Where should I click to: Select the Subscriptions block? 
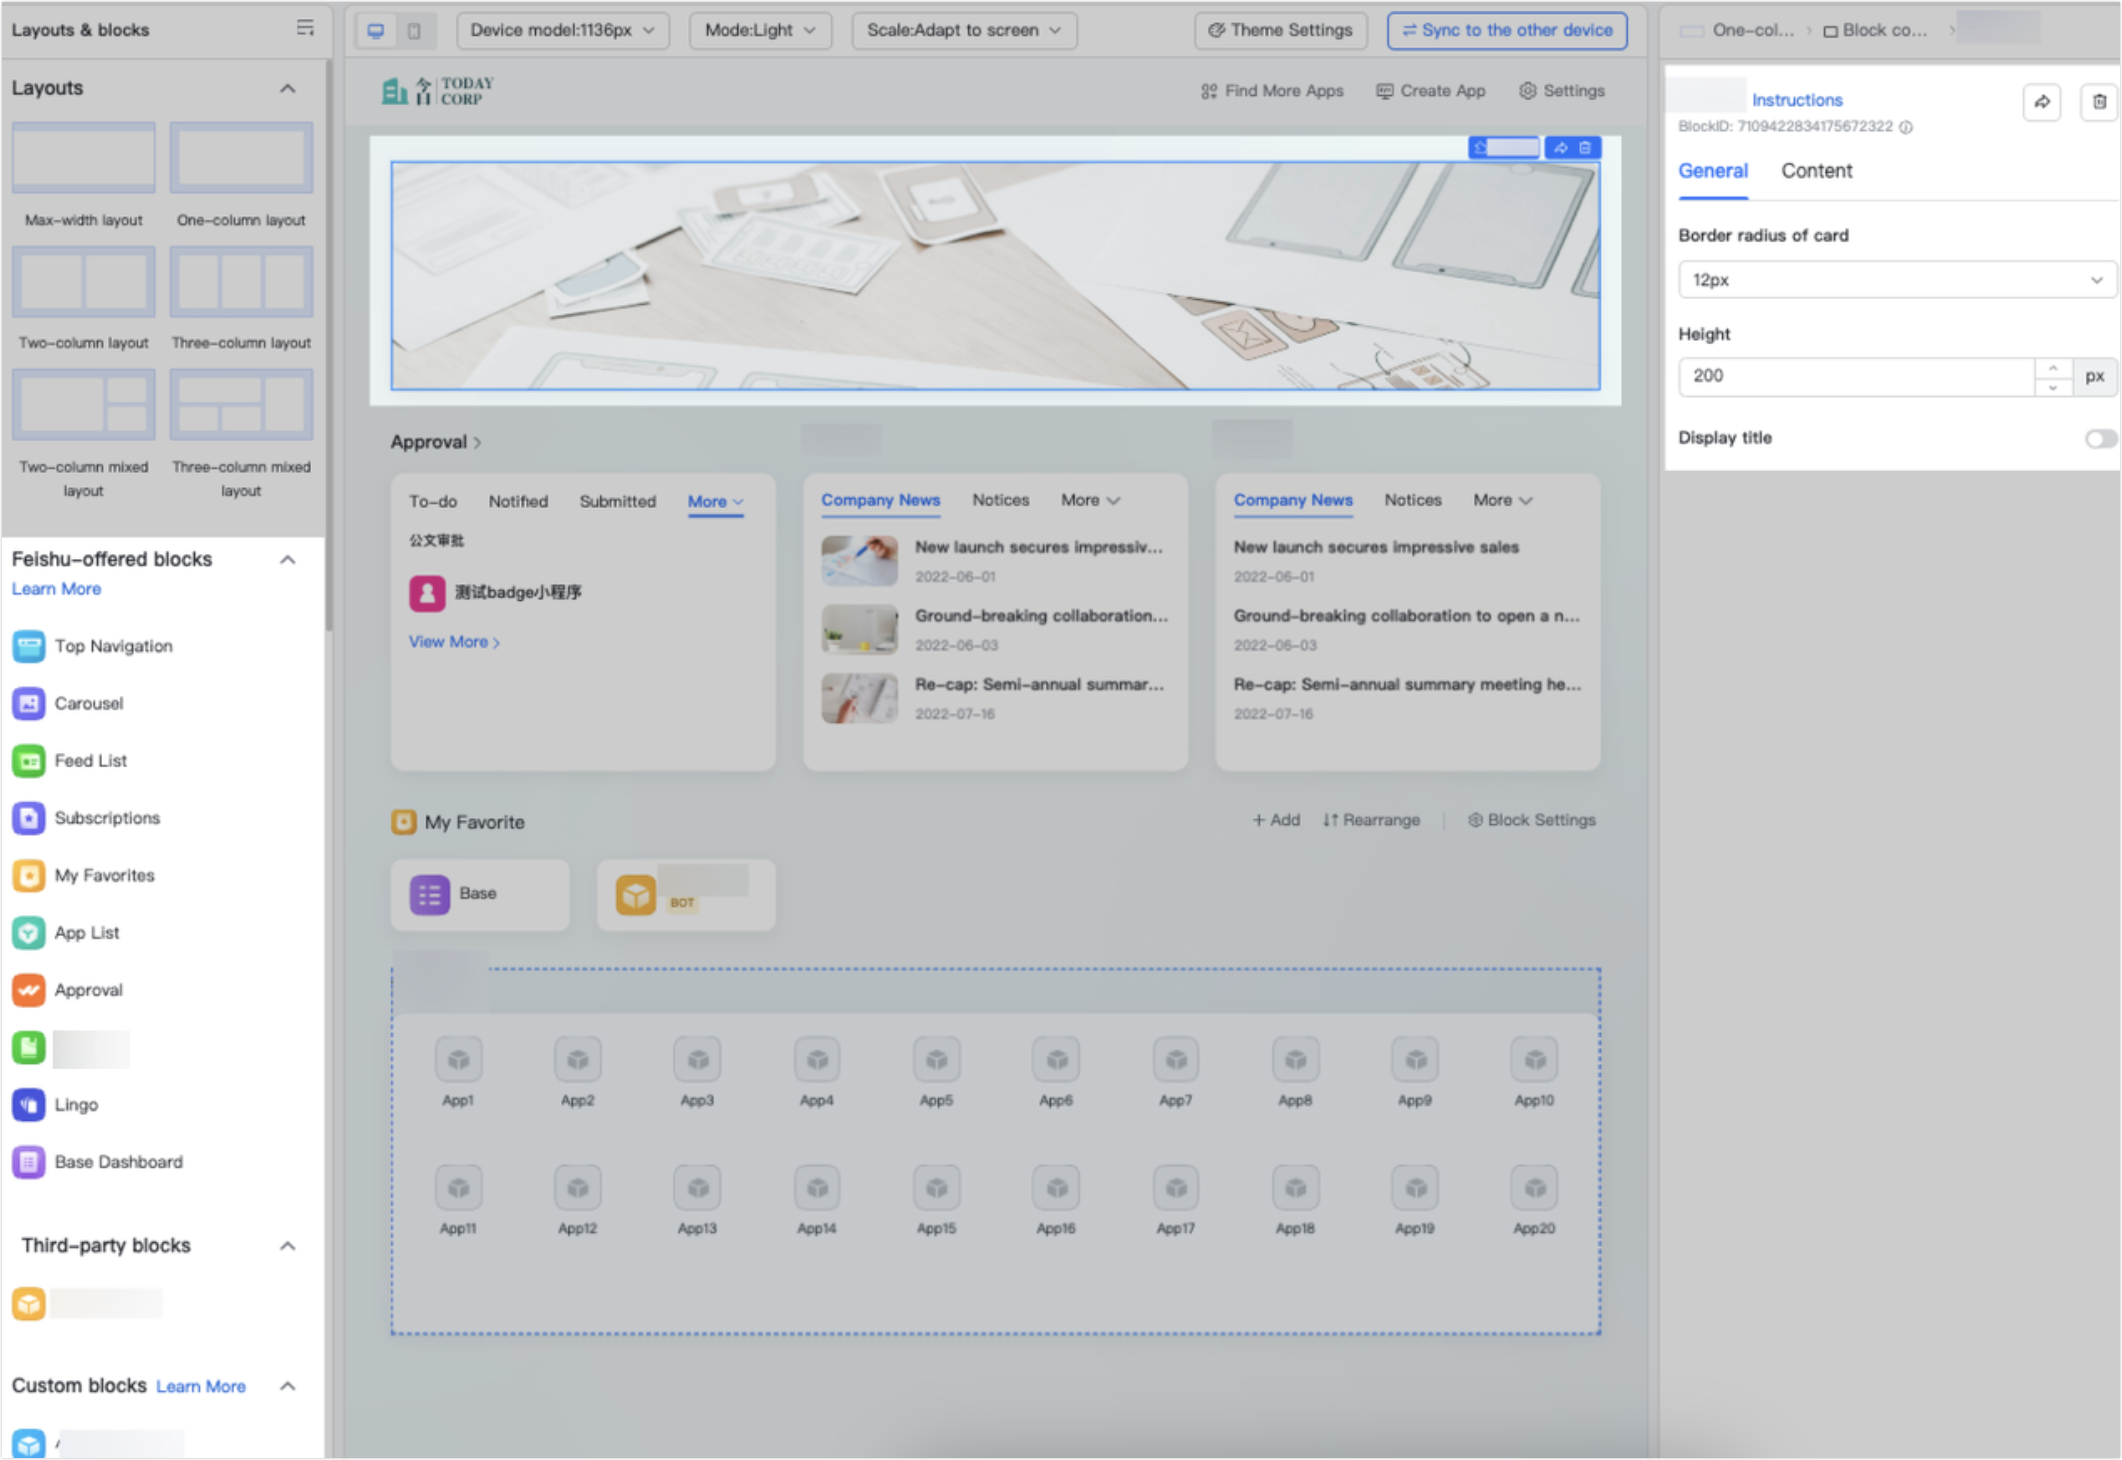107,818
